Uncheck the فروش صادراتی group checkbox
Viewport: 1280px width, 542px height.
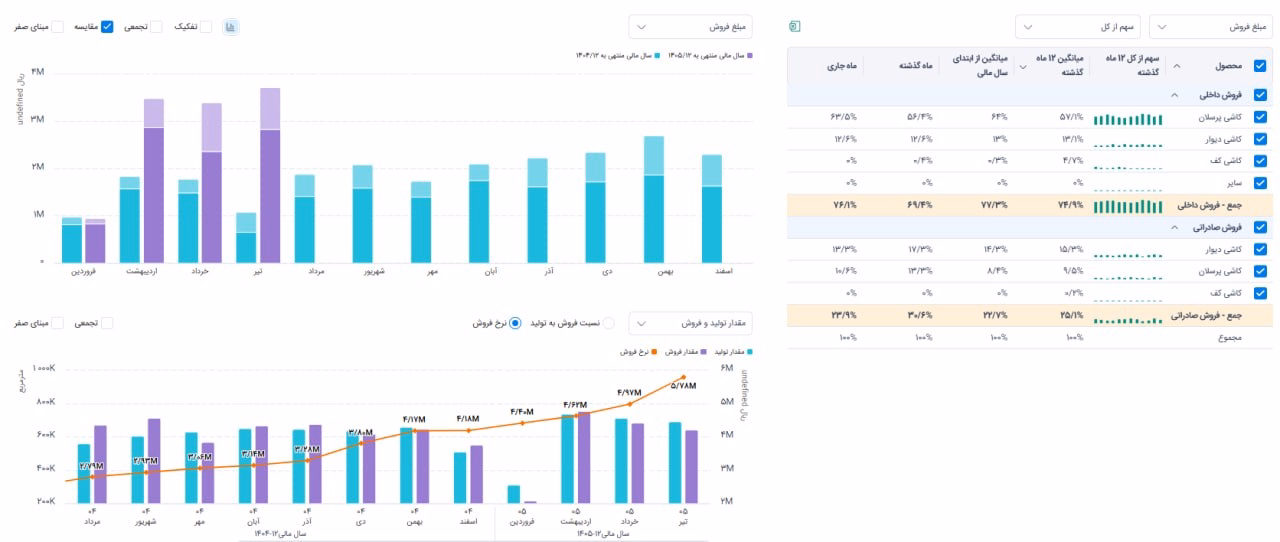pos(1259,227)
